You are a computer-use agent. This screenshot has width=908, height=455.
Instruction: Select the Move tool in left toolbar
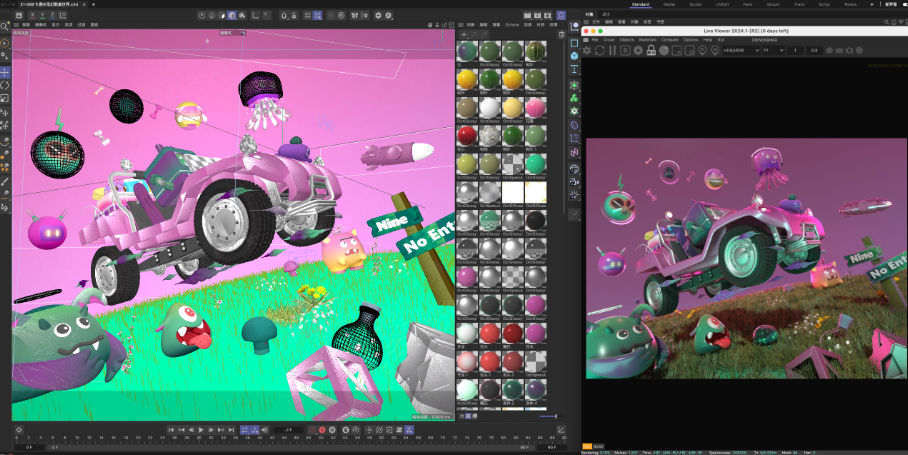(5, 72)
